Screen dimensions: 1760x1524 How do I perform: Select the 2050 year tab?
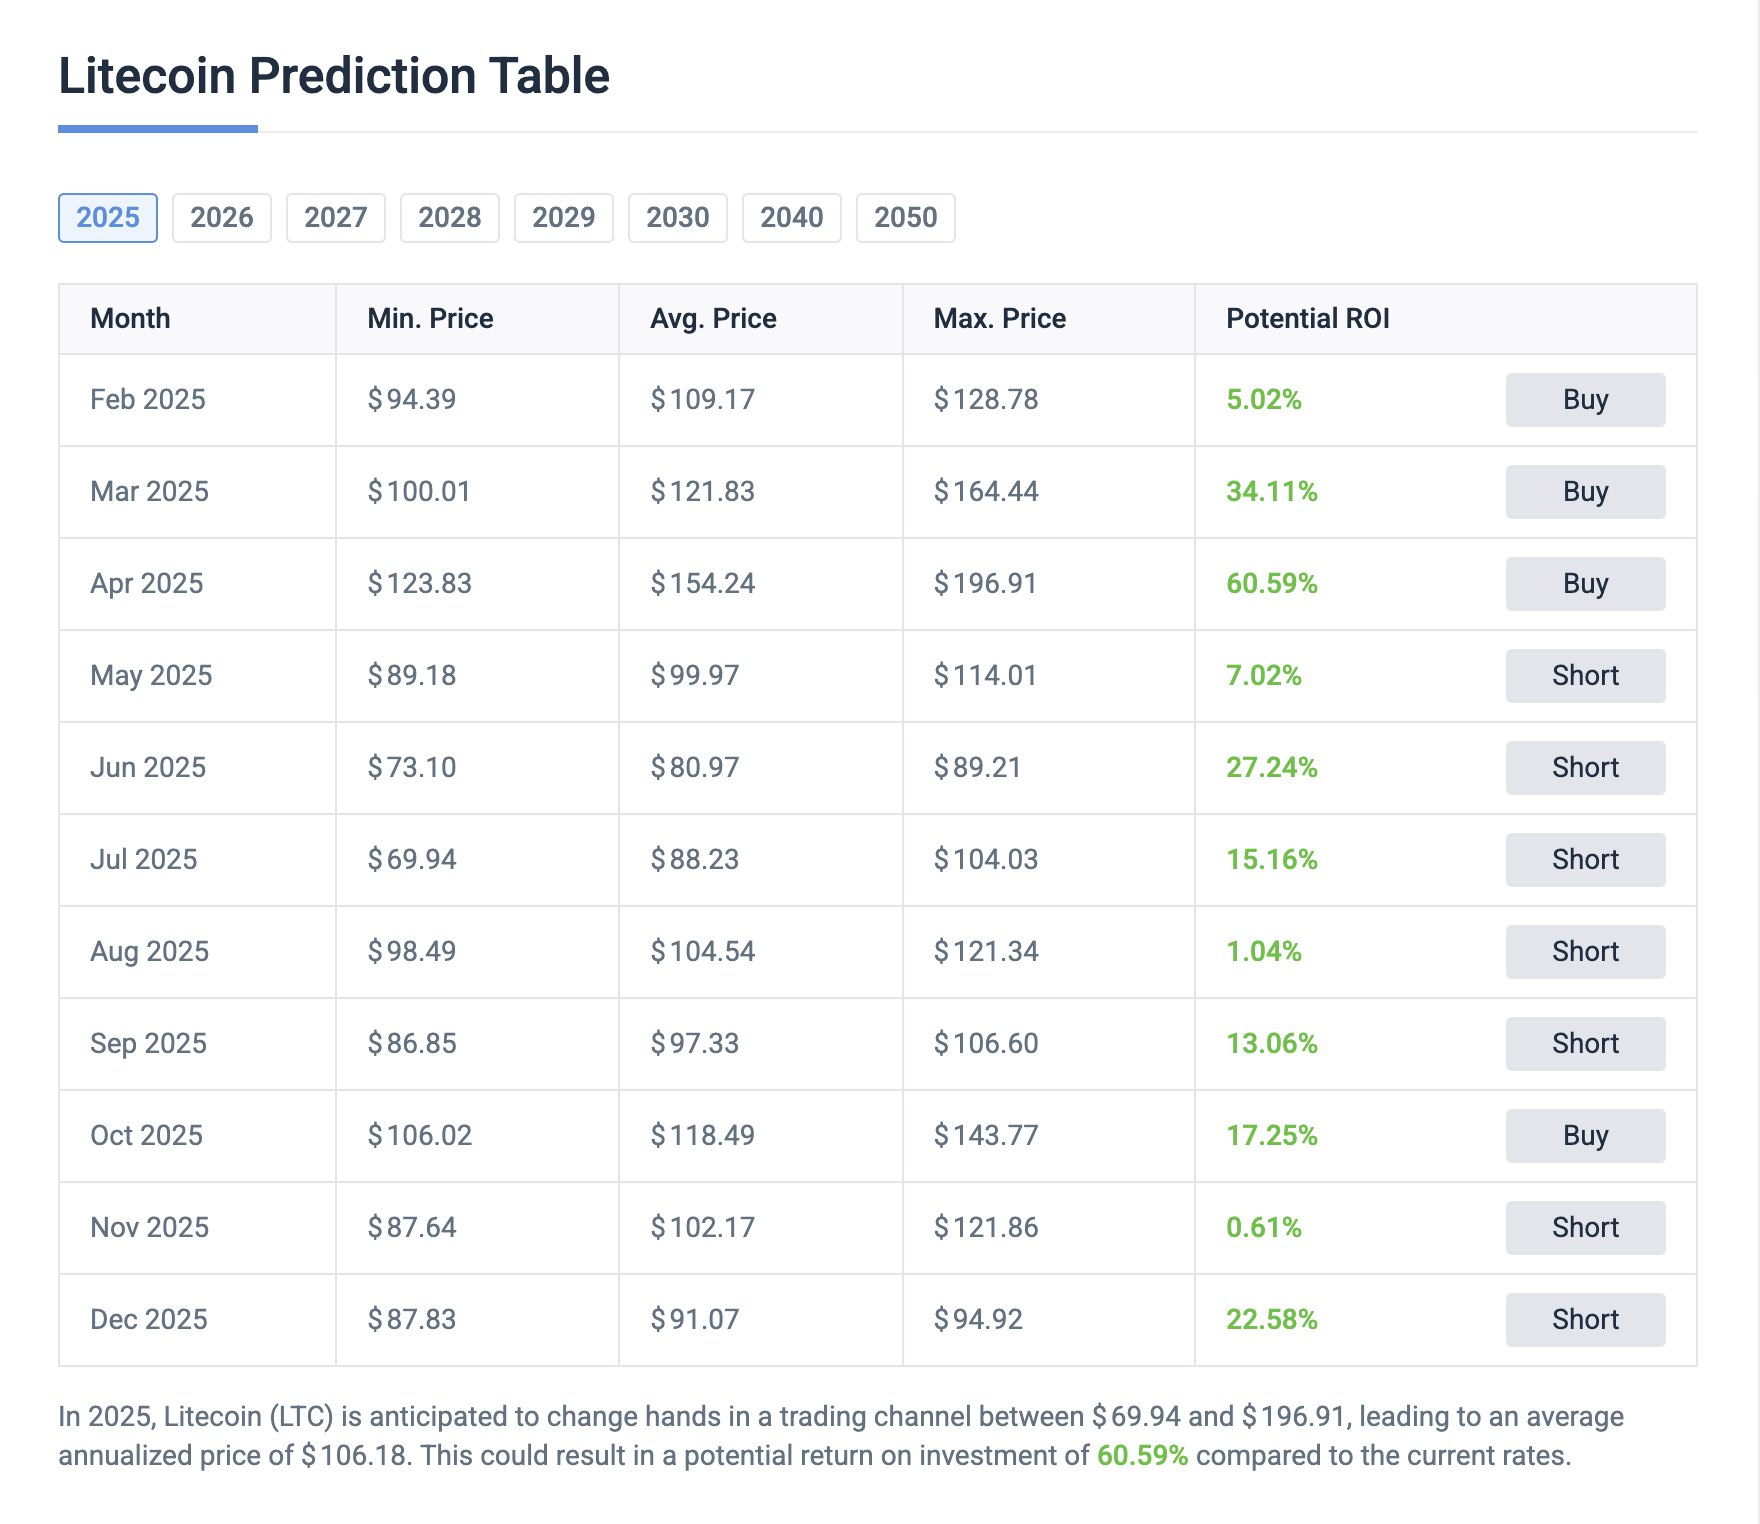coord(906,218)
